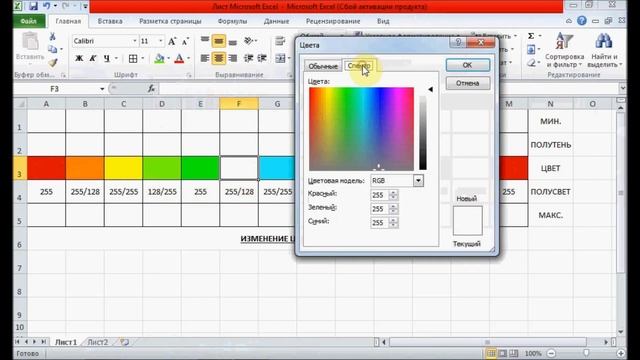Open the Name Box dropdown arrow

(102, 89)
